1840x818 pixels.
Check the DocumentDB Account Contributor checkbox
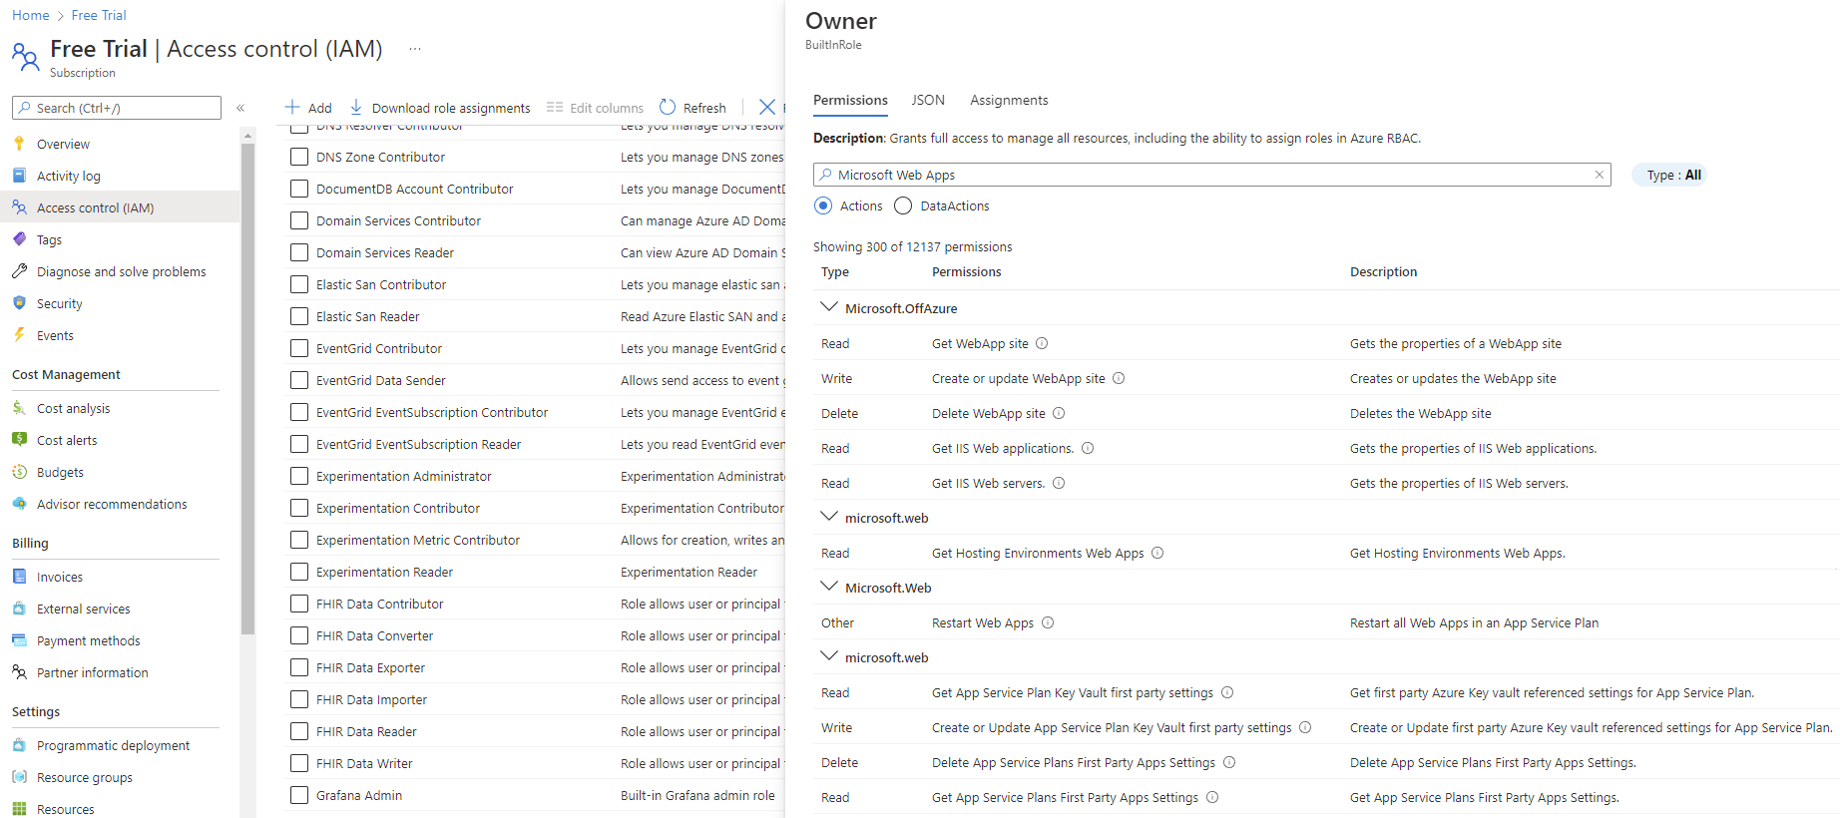pyautogui.click(x=299, y=189)
